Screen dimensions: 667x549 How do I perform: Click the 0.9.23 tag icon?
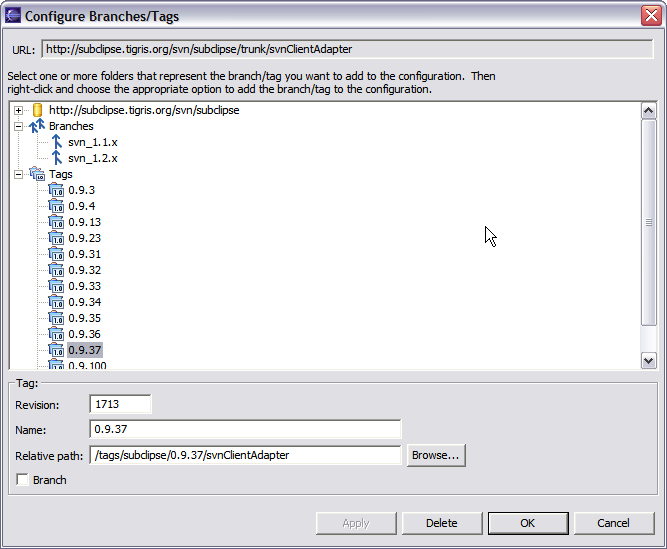56,238
